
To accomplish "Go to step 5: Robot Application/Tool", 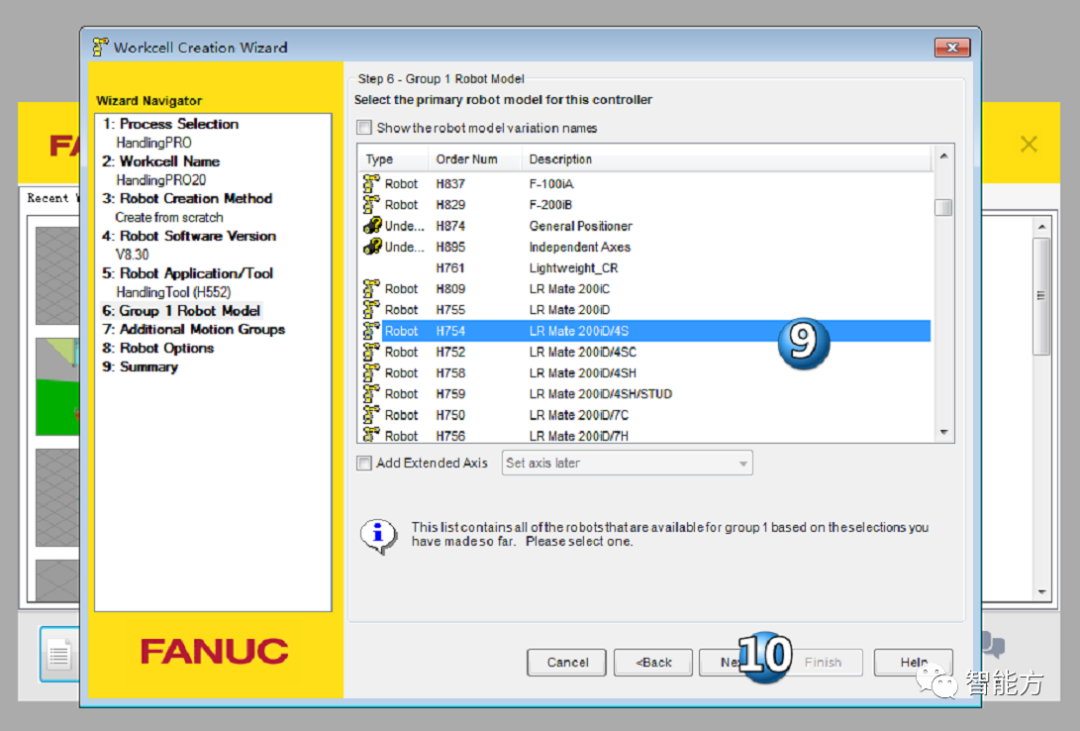I will click(187, 273).
